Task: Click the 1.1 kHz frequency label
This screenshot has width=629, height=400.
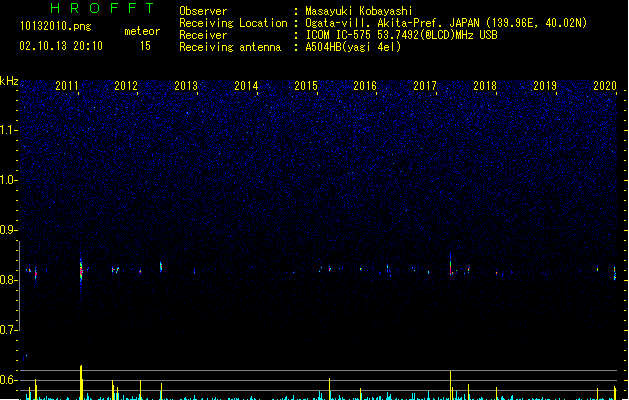Action: tap(8, 130)
